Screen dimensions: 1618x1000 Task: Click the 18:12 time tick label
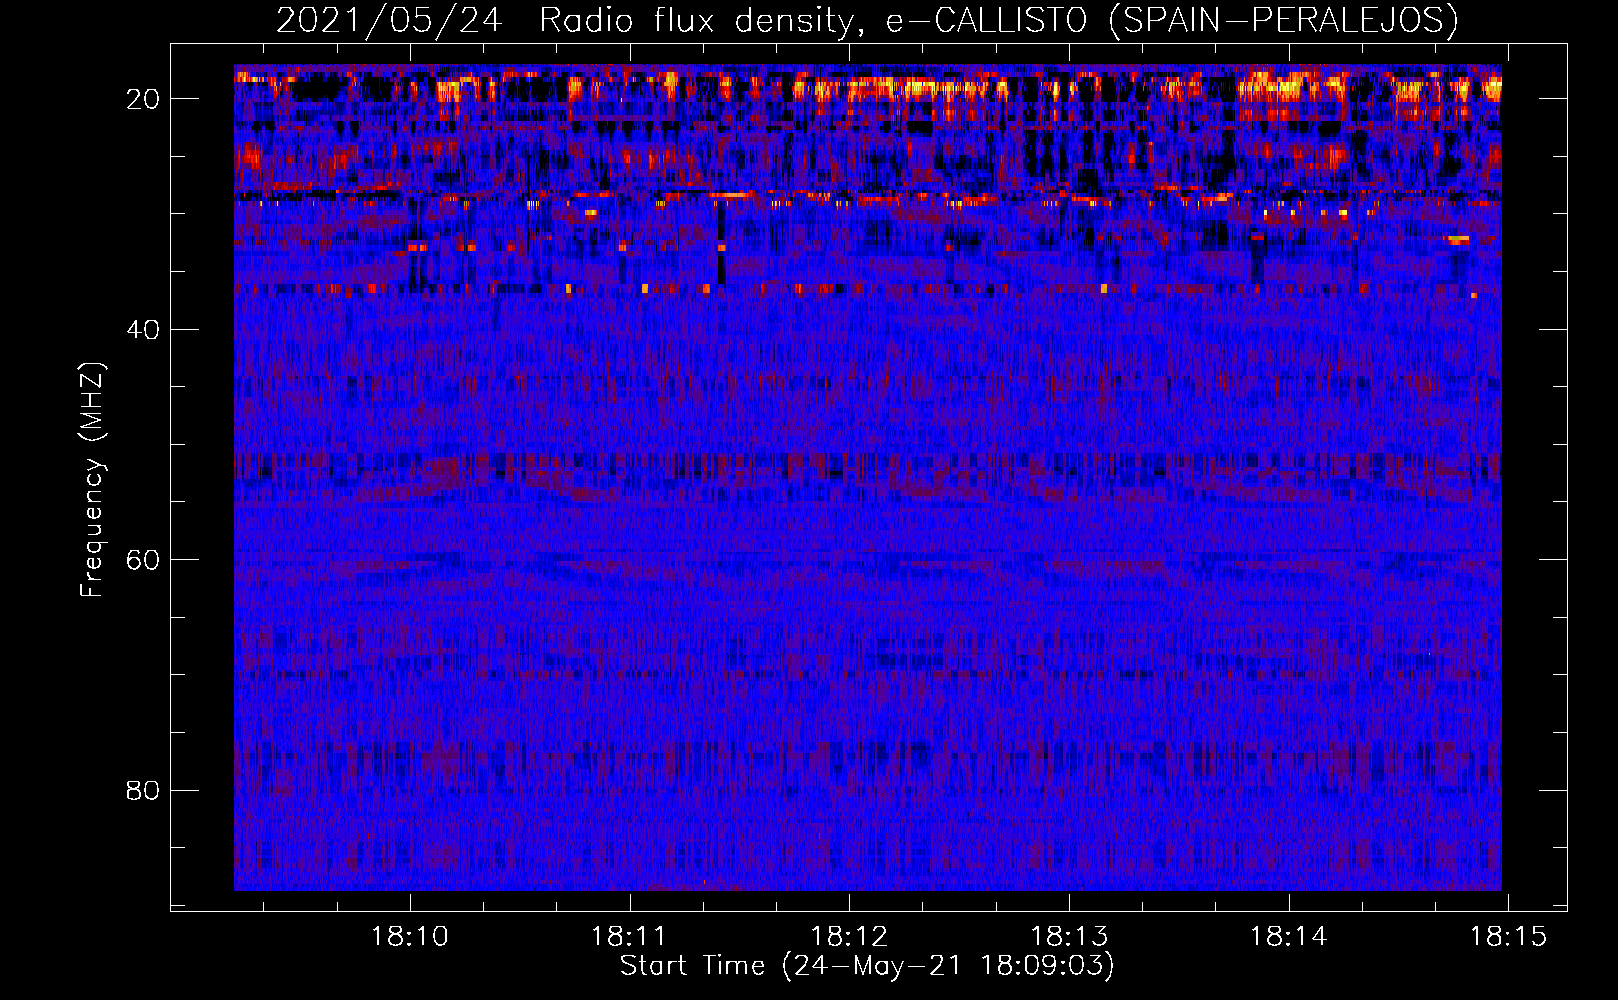tap(849, 936)
